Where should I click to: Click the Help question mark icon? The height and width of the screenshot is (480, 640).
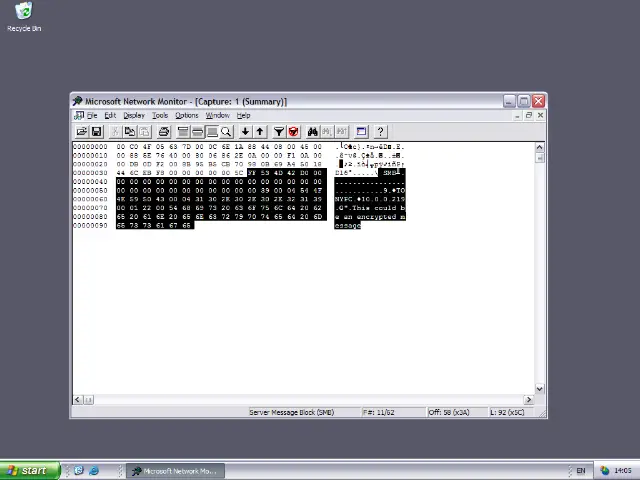[x=380, y=131]
